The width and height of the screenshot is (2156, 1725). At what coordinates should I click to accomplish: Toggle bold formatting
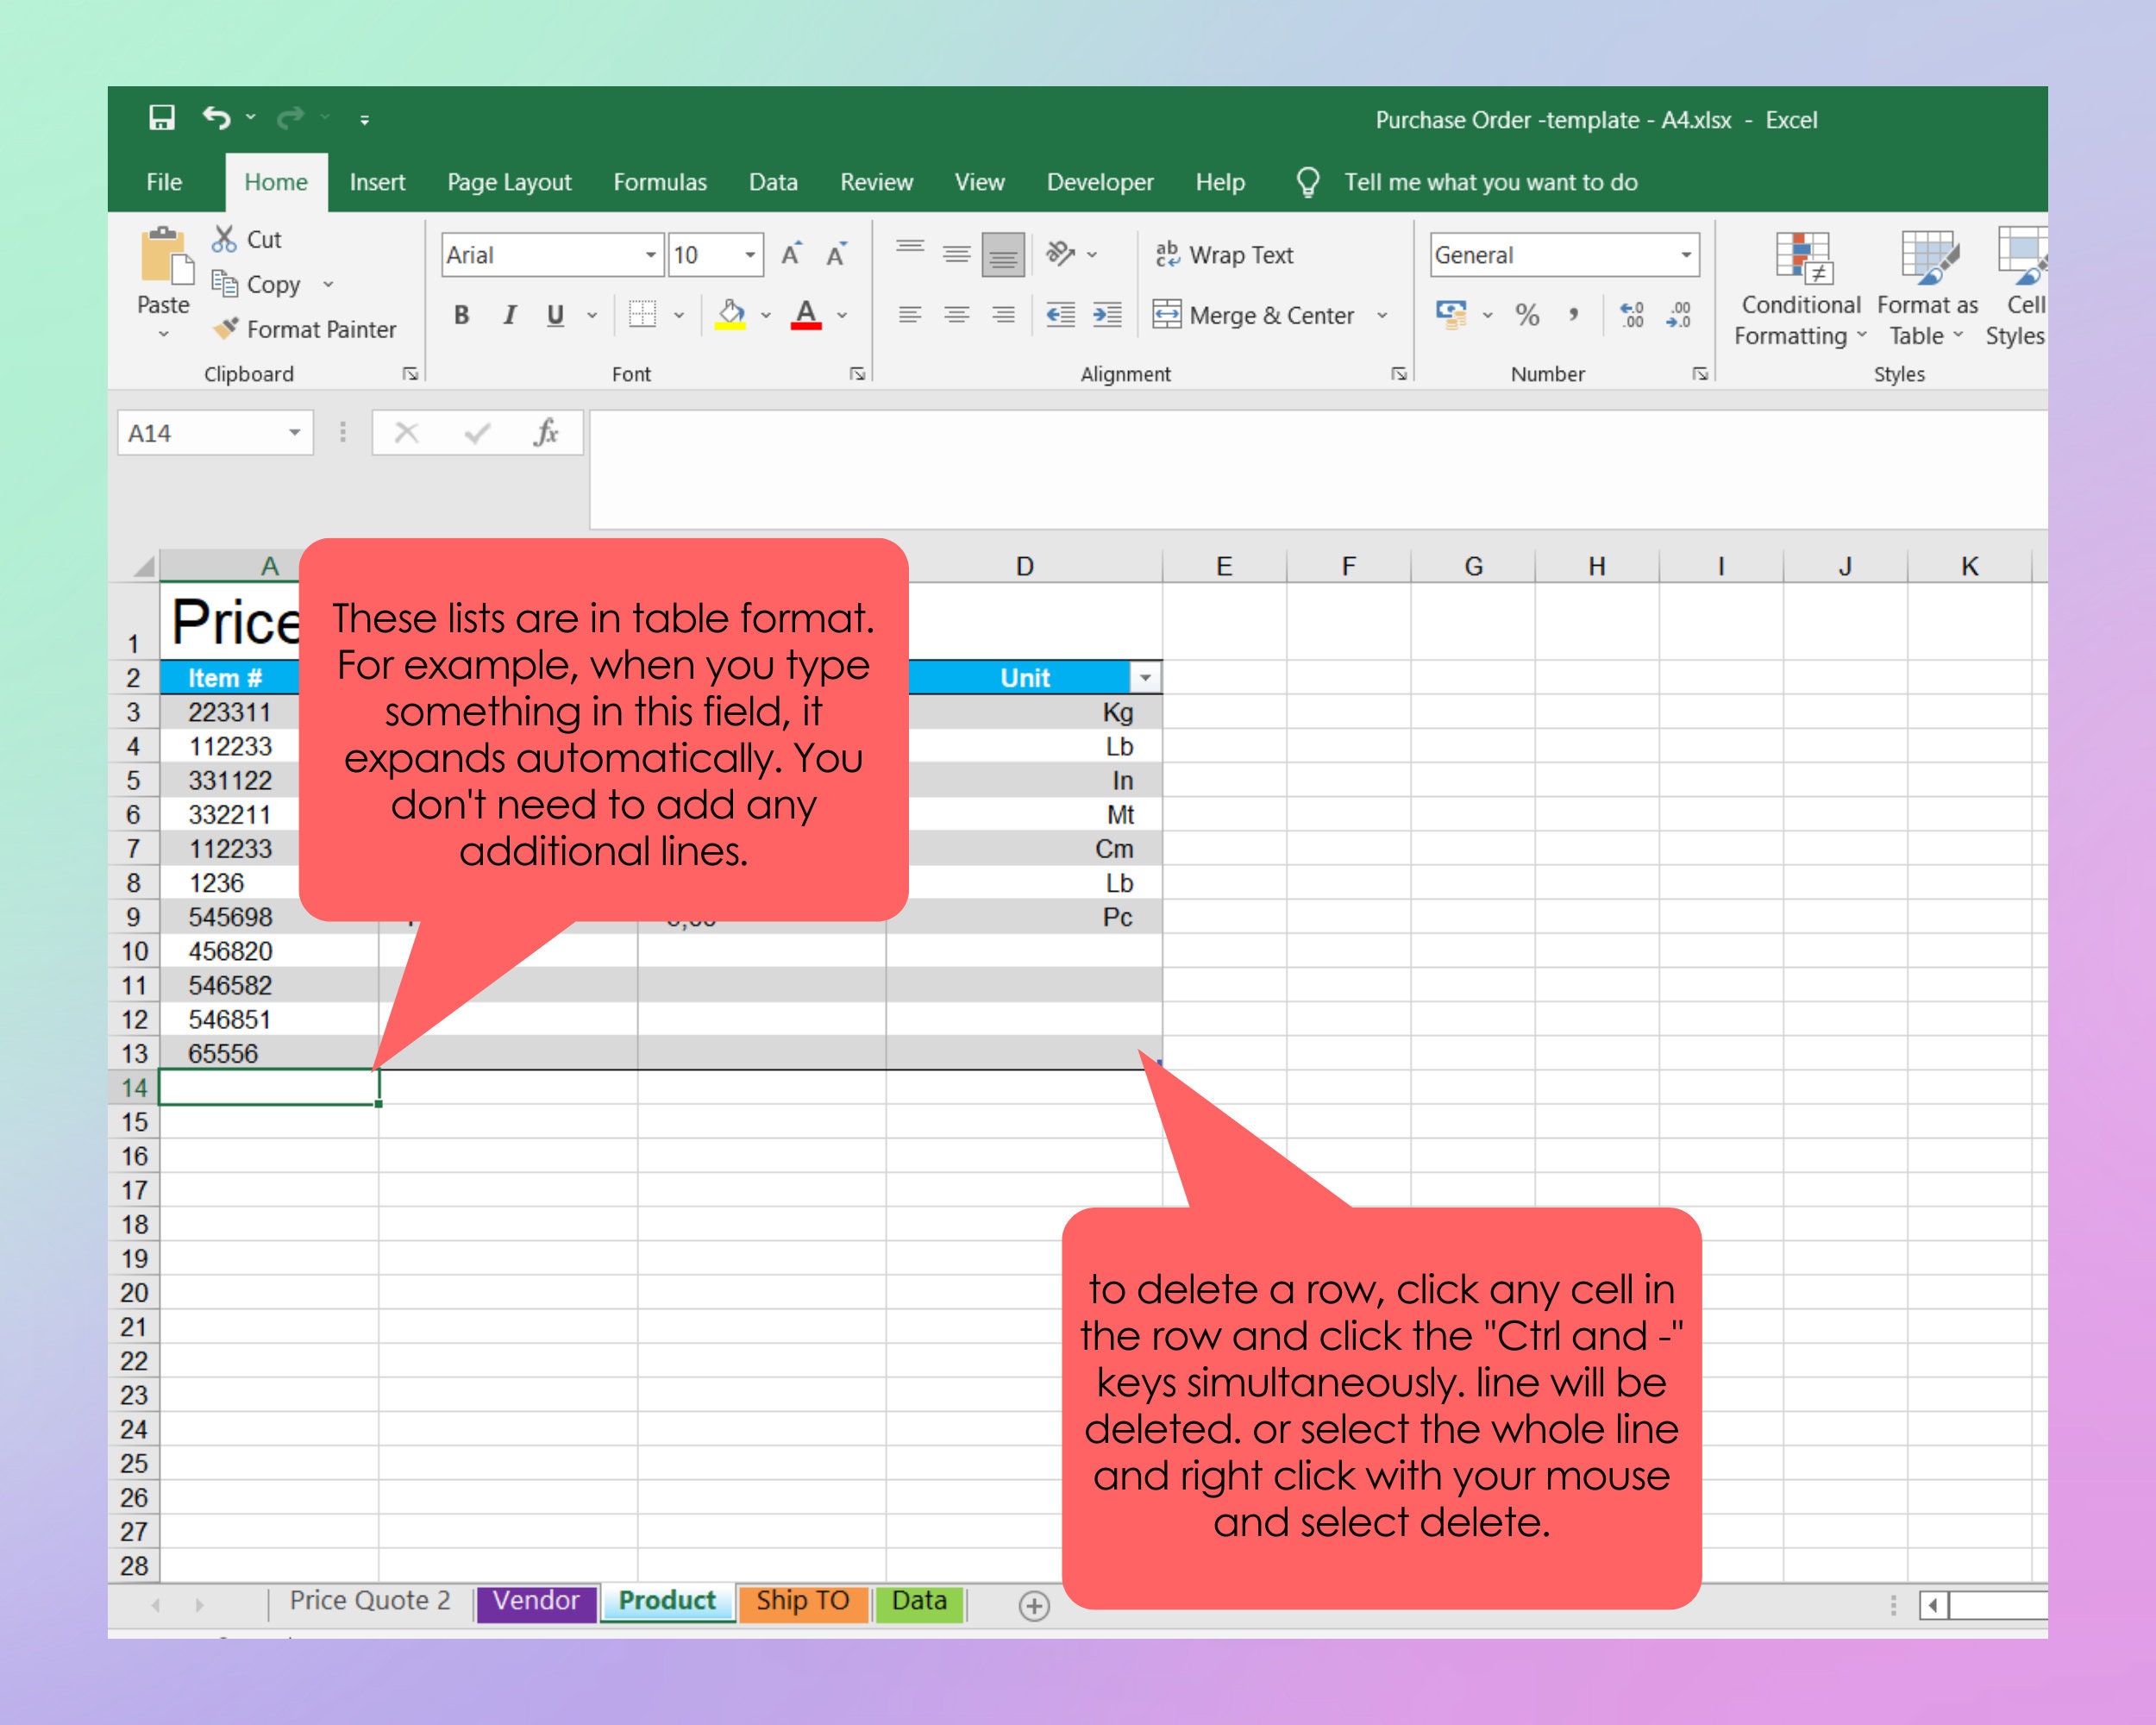461,315
